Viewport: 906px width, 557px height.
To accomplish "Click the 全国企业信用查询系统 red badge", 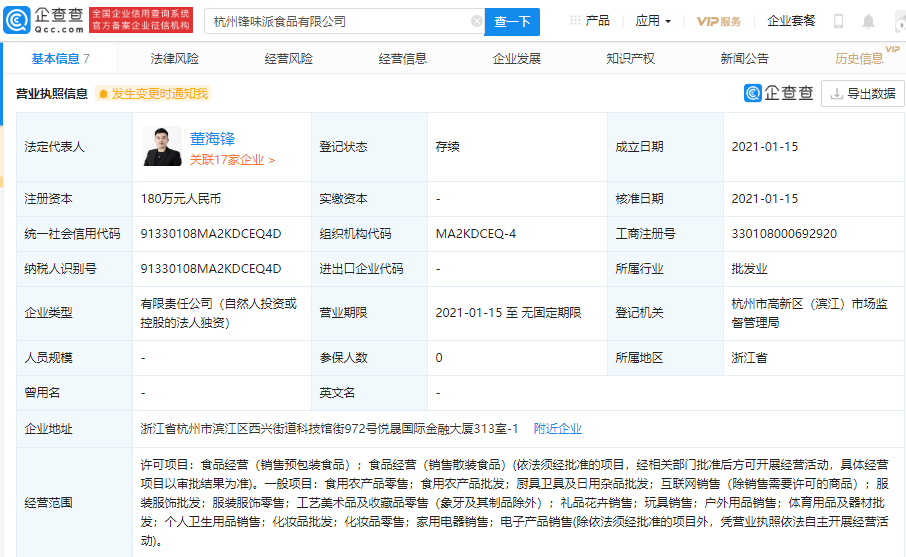I will 141,20.
